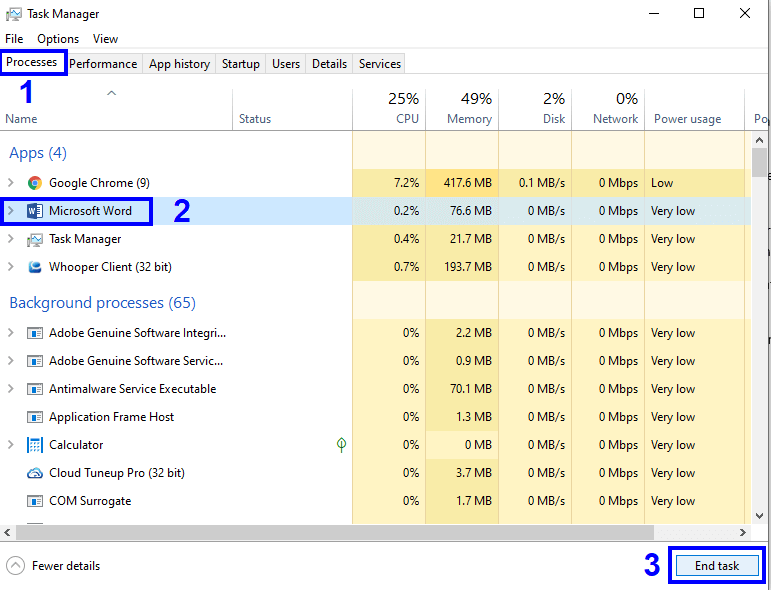
Task: Select the Application Frame Host row name
Action: (112, 417)
